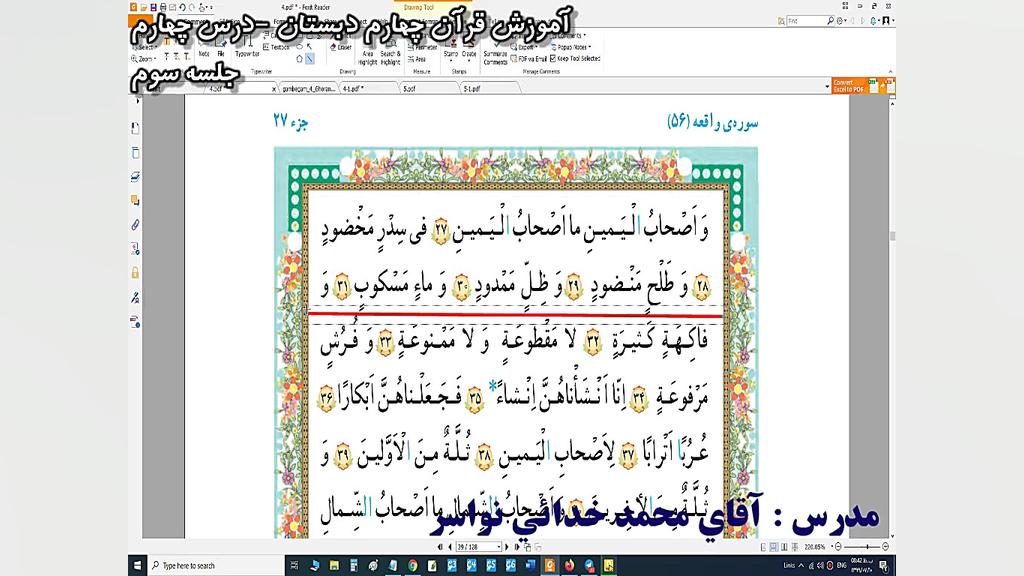
Task: Toggle continuous scrolling view mode
Action: [773, 545]
